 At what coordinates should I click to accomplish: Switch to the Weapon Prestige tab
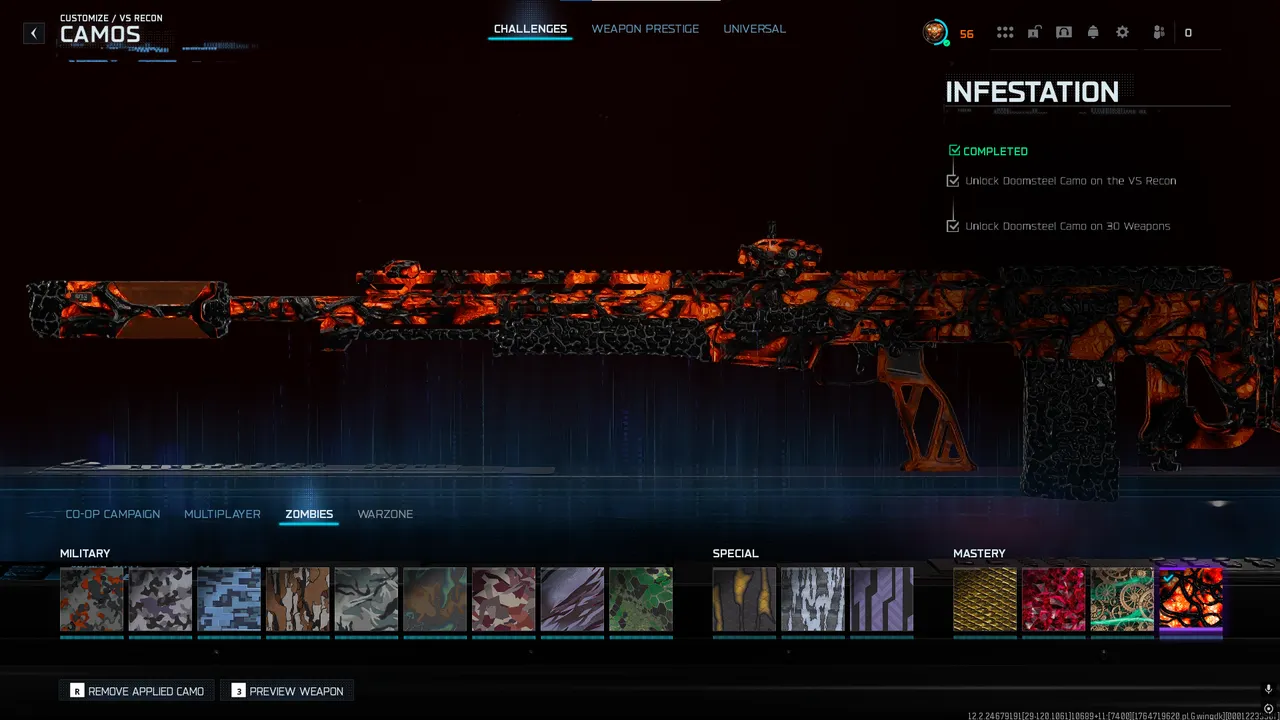click(x=645, y=29)
